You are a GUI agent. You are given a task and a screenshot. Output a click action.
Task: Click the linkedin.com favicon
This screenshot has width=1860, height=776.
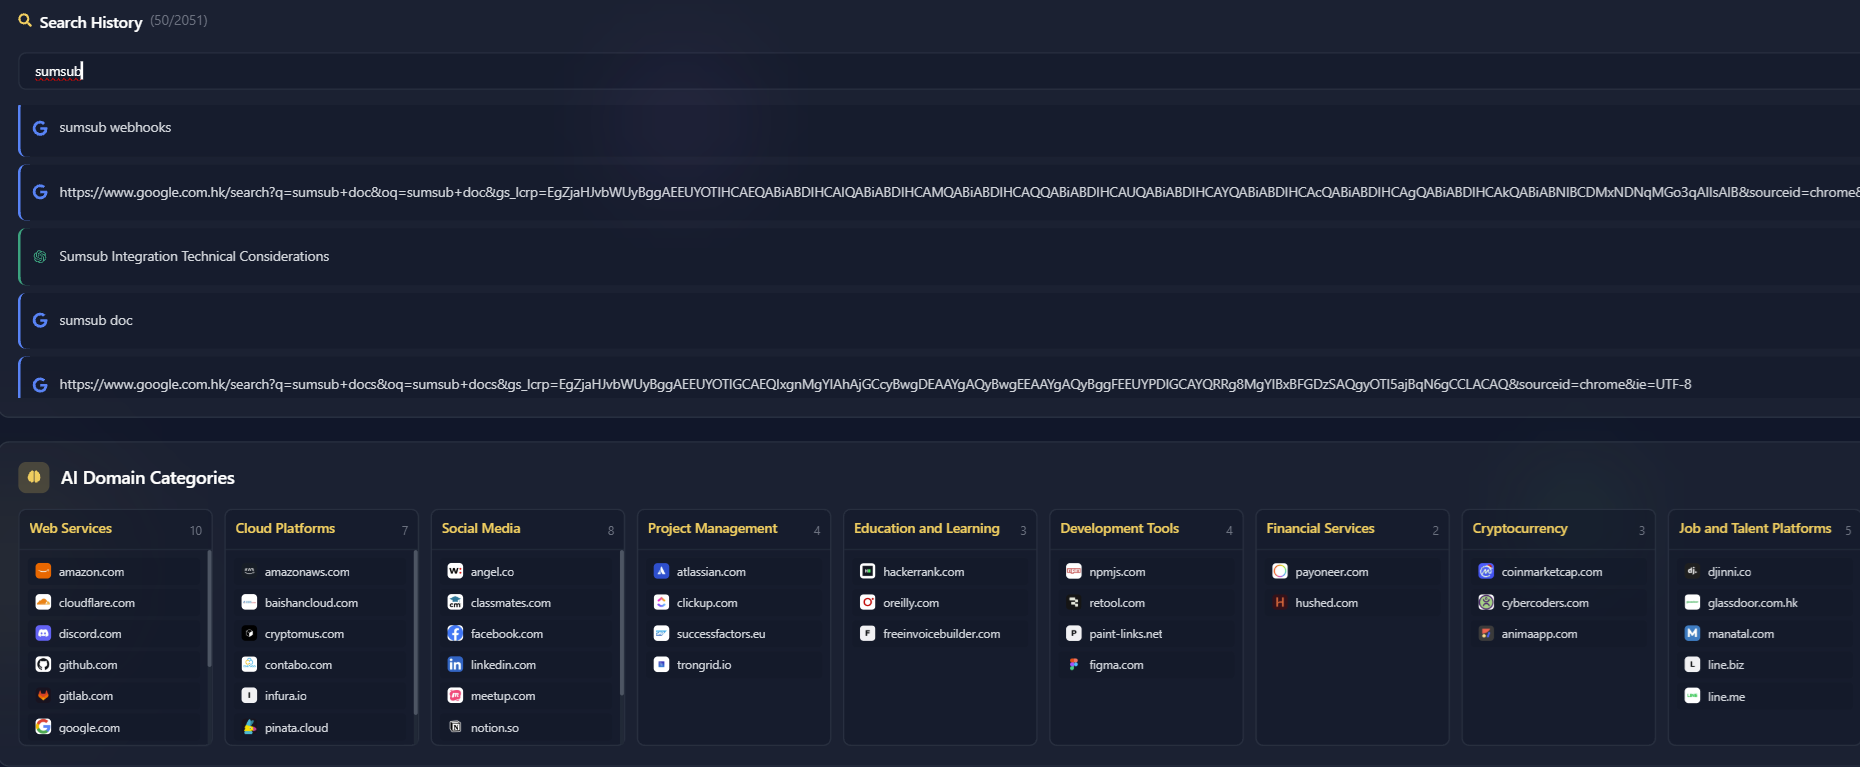pyautogui.click(x=455, y=664)
